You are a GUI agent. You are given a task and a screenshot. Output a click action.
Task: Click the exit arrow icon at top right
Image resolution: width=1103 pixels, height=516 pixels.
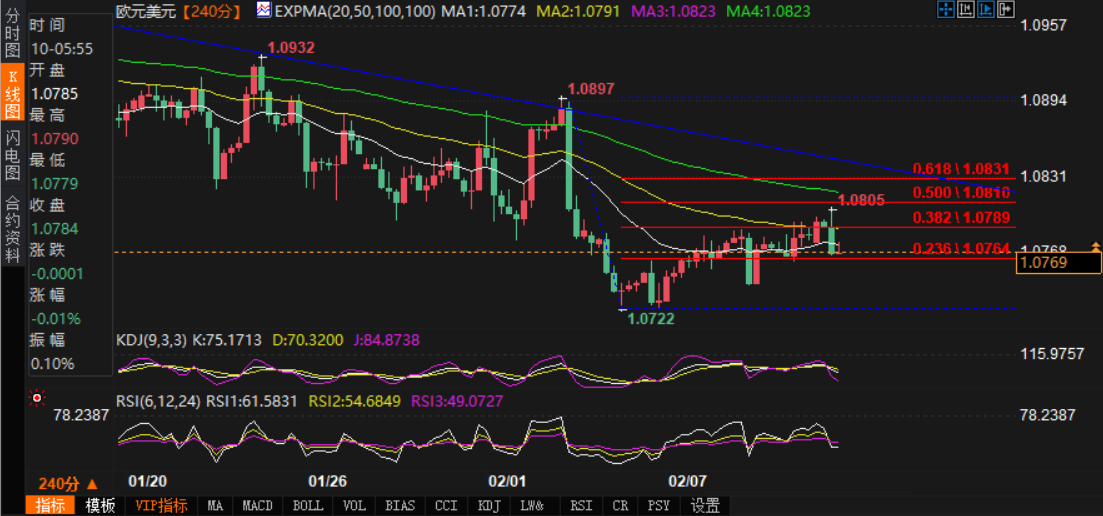(1007, 10)
